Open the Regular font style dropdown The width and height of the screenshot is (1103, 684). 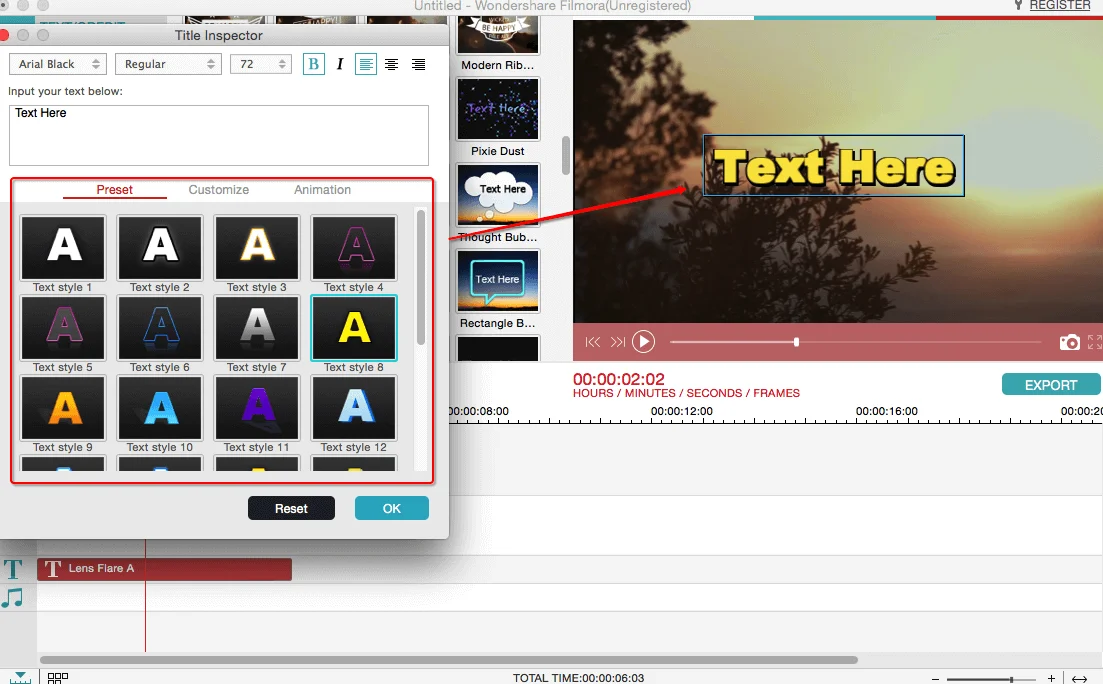tap(168, 64)
